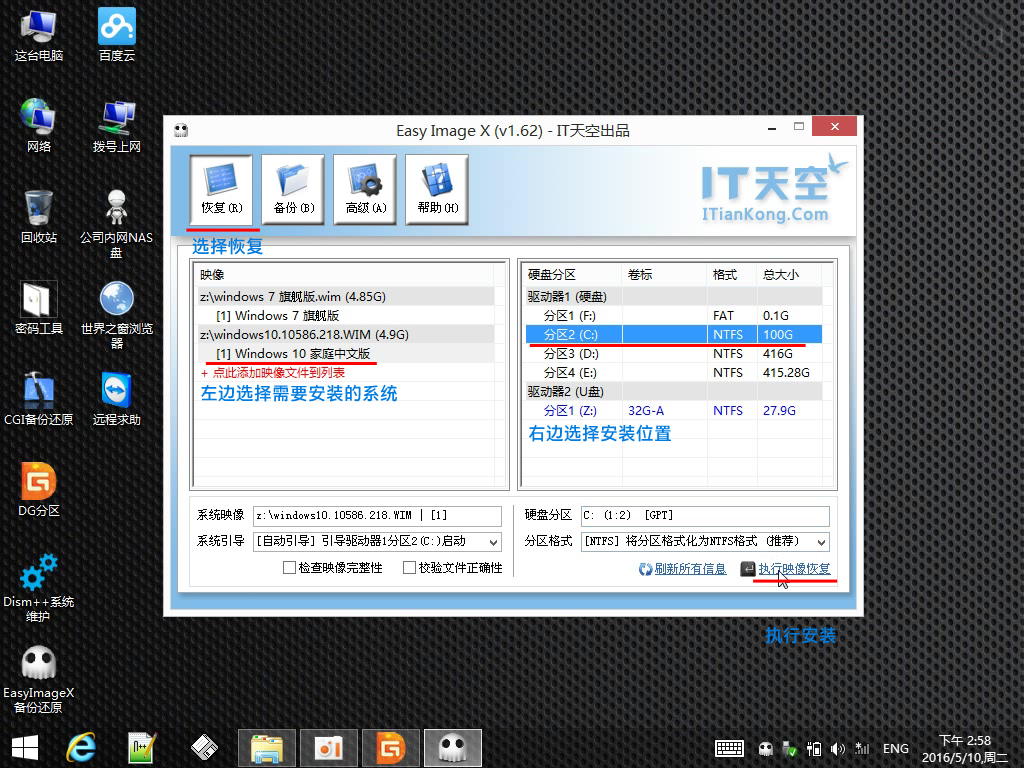The width and height of the screenshot is (1024, 768).
Task: Click the 驱动器2 (U盘) group row
Action: (673, 391)
